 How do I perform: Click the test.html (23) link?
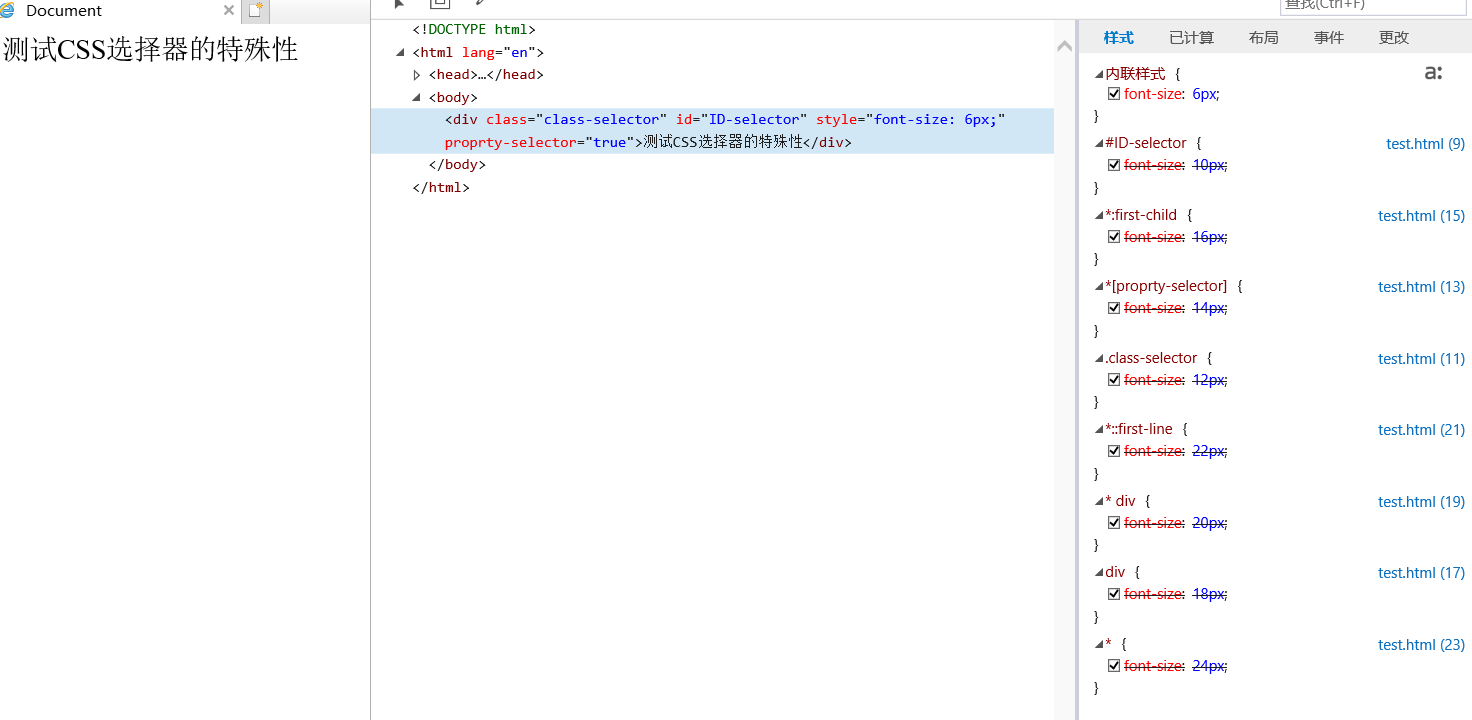(x=1421, y=644)
